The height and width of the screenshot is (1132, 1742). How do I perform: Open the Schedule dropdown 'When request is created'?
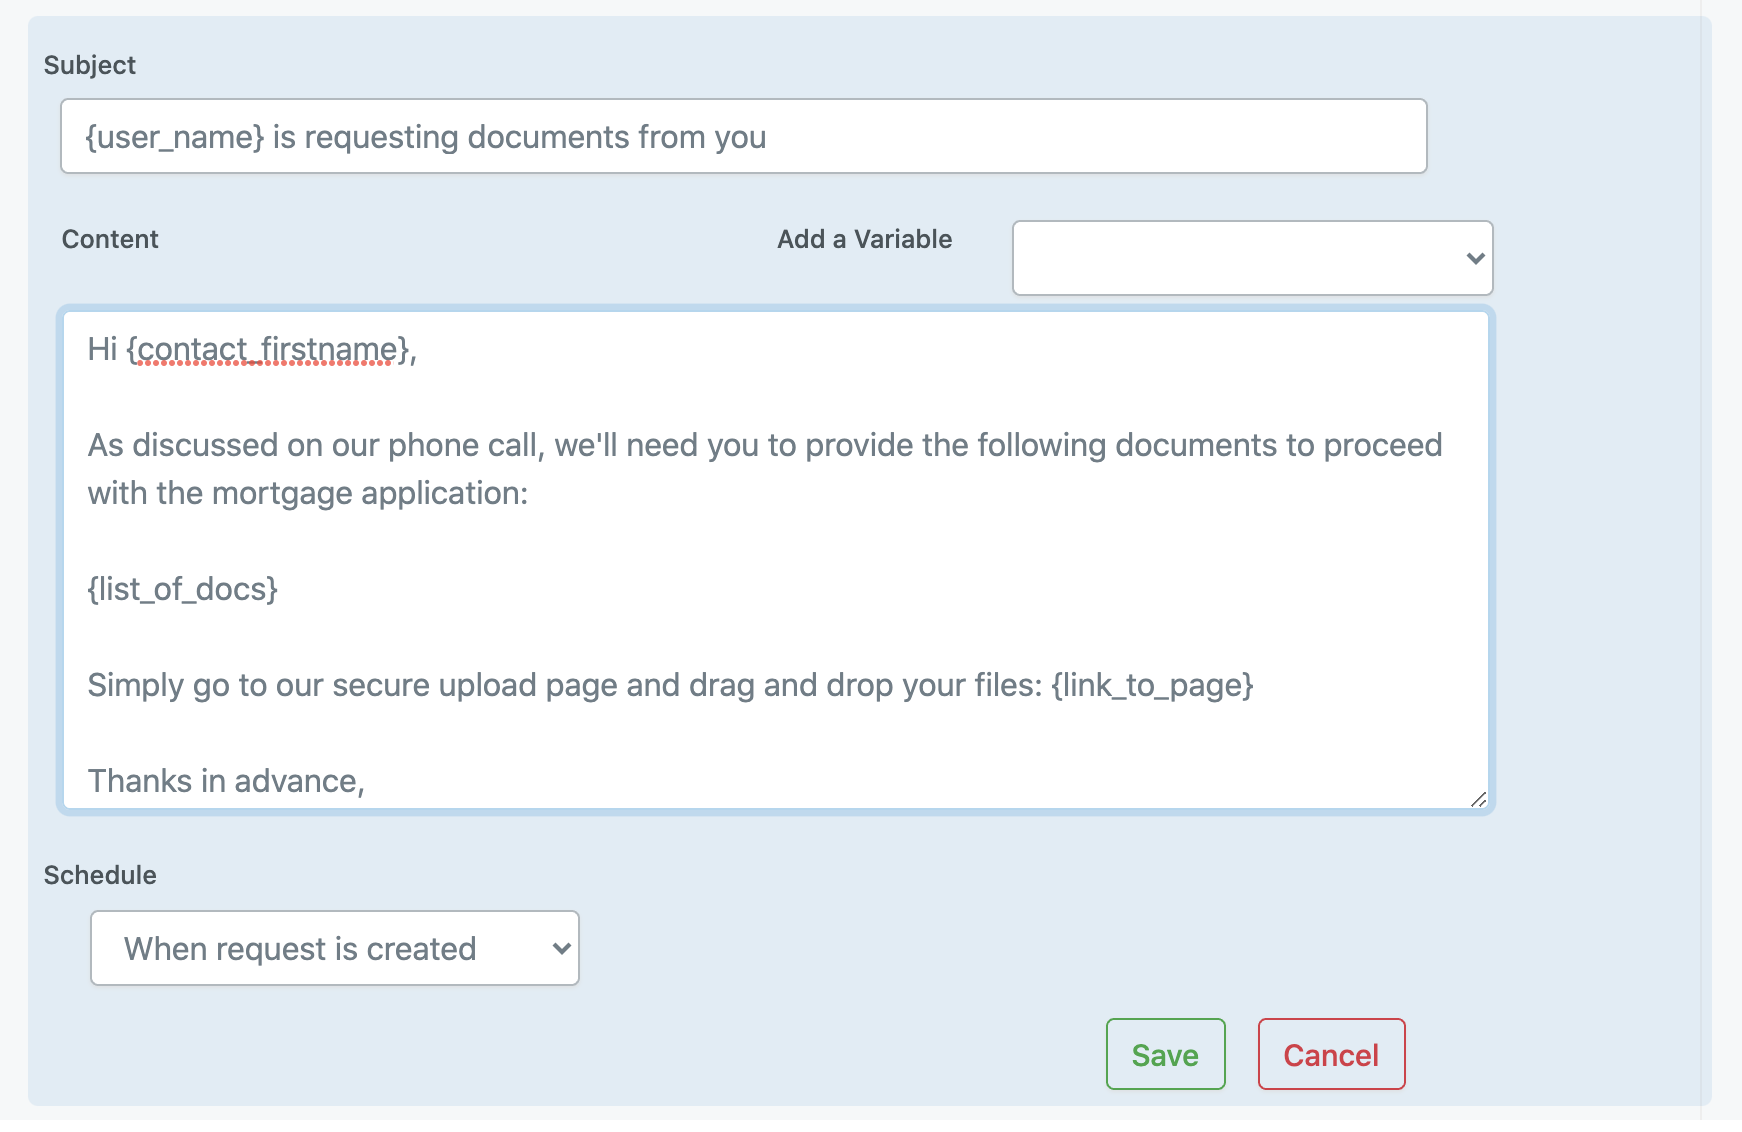point(335,948)
